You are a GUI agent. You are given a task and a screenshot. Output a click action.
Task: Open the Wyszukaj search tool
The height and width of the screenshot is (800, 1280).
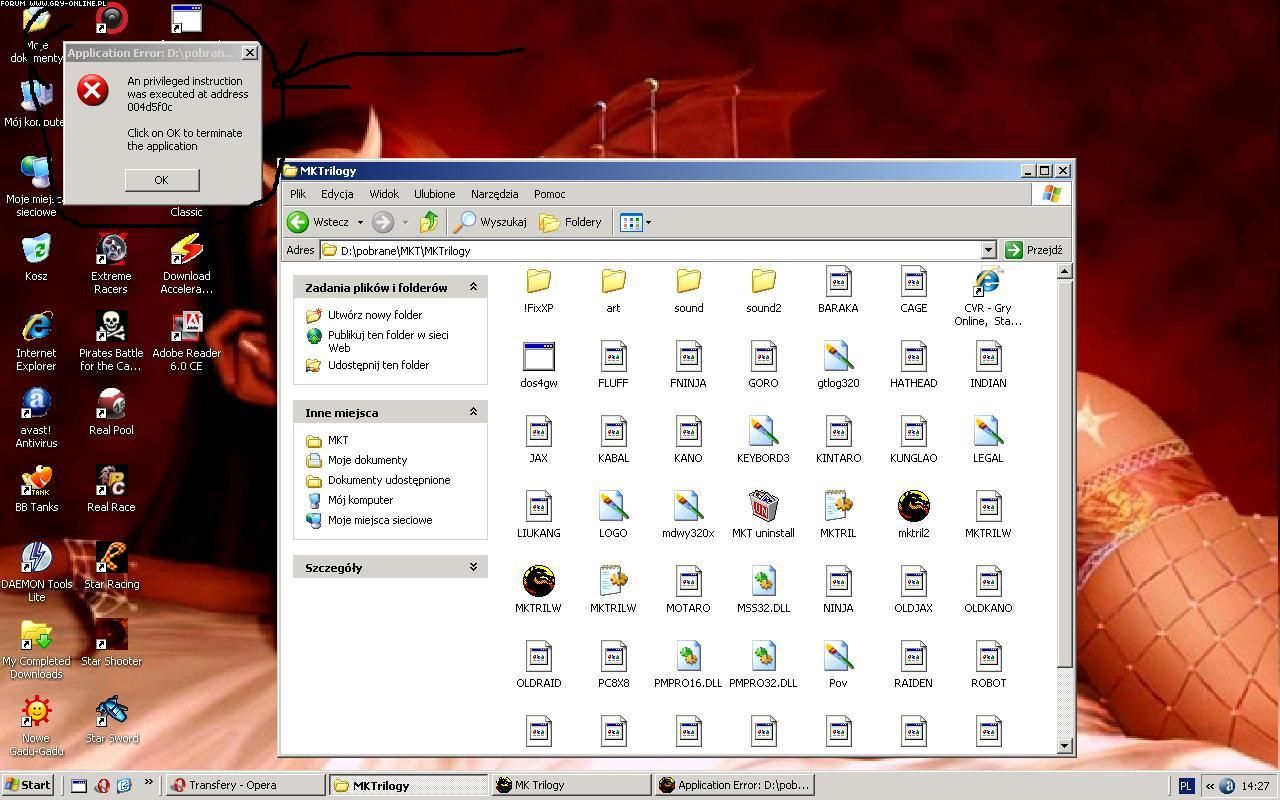490,222
